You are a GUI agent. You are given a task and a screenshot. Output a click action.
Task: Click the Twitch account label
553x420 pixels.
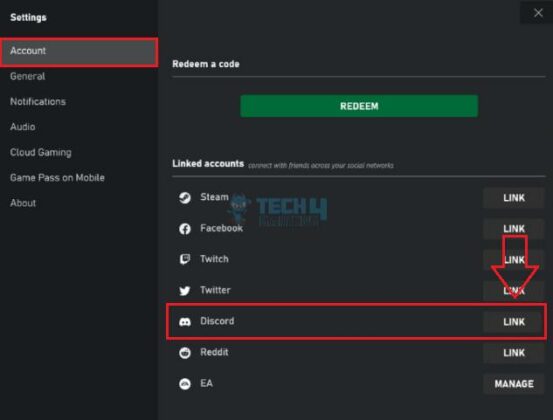(214, 259)
